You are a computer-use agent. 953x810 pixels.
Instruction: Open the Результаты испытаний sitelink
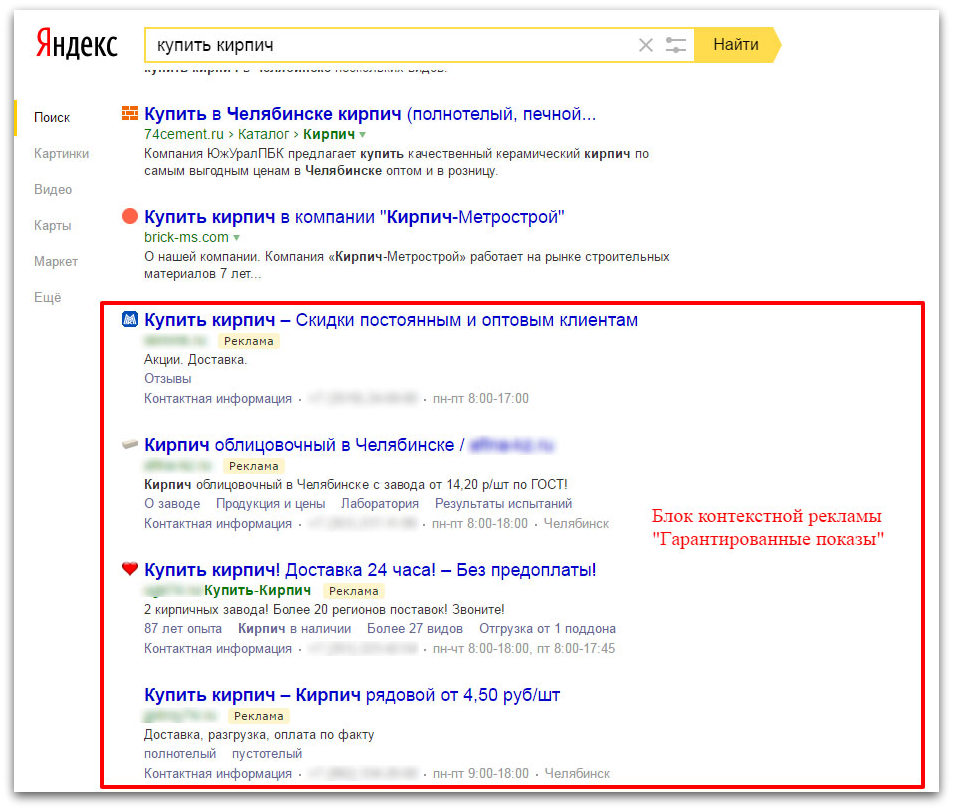pyautogui.click(x=503, y=504)
